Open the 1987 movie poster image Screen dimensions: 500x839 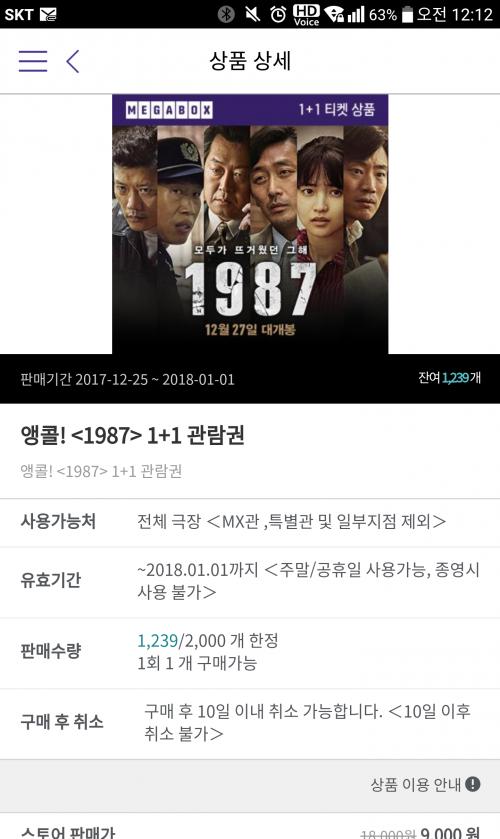(250, 224)
